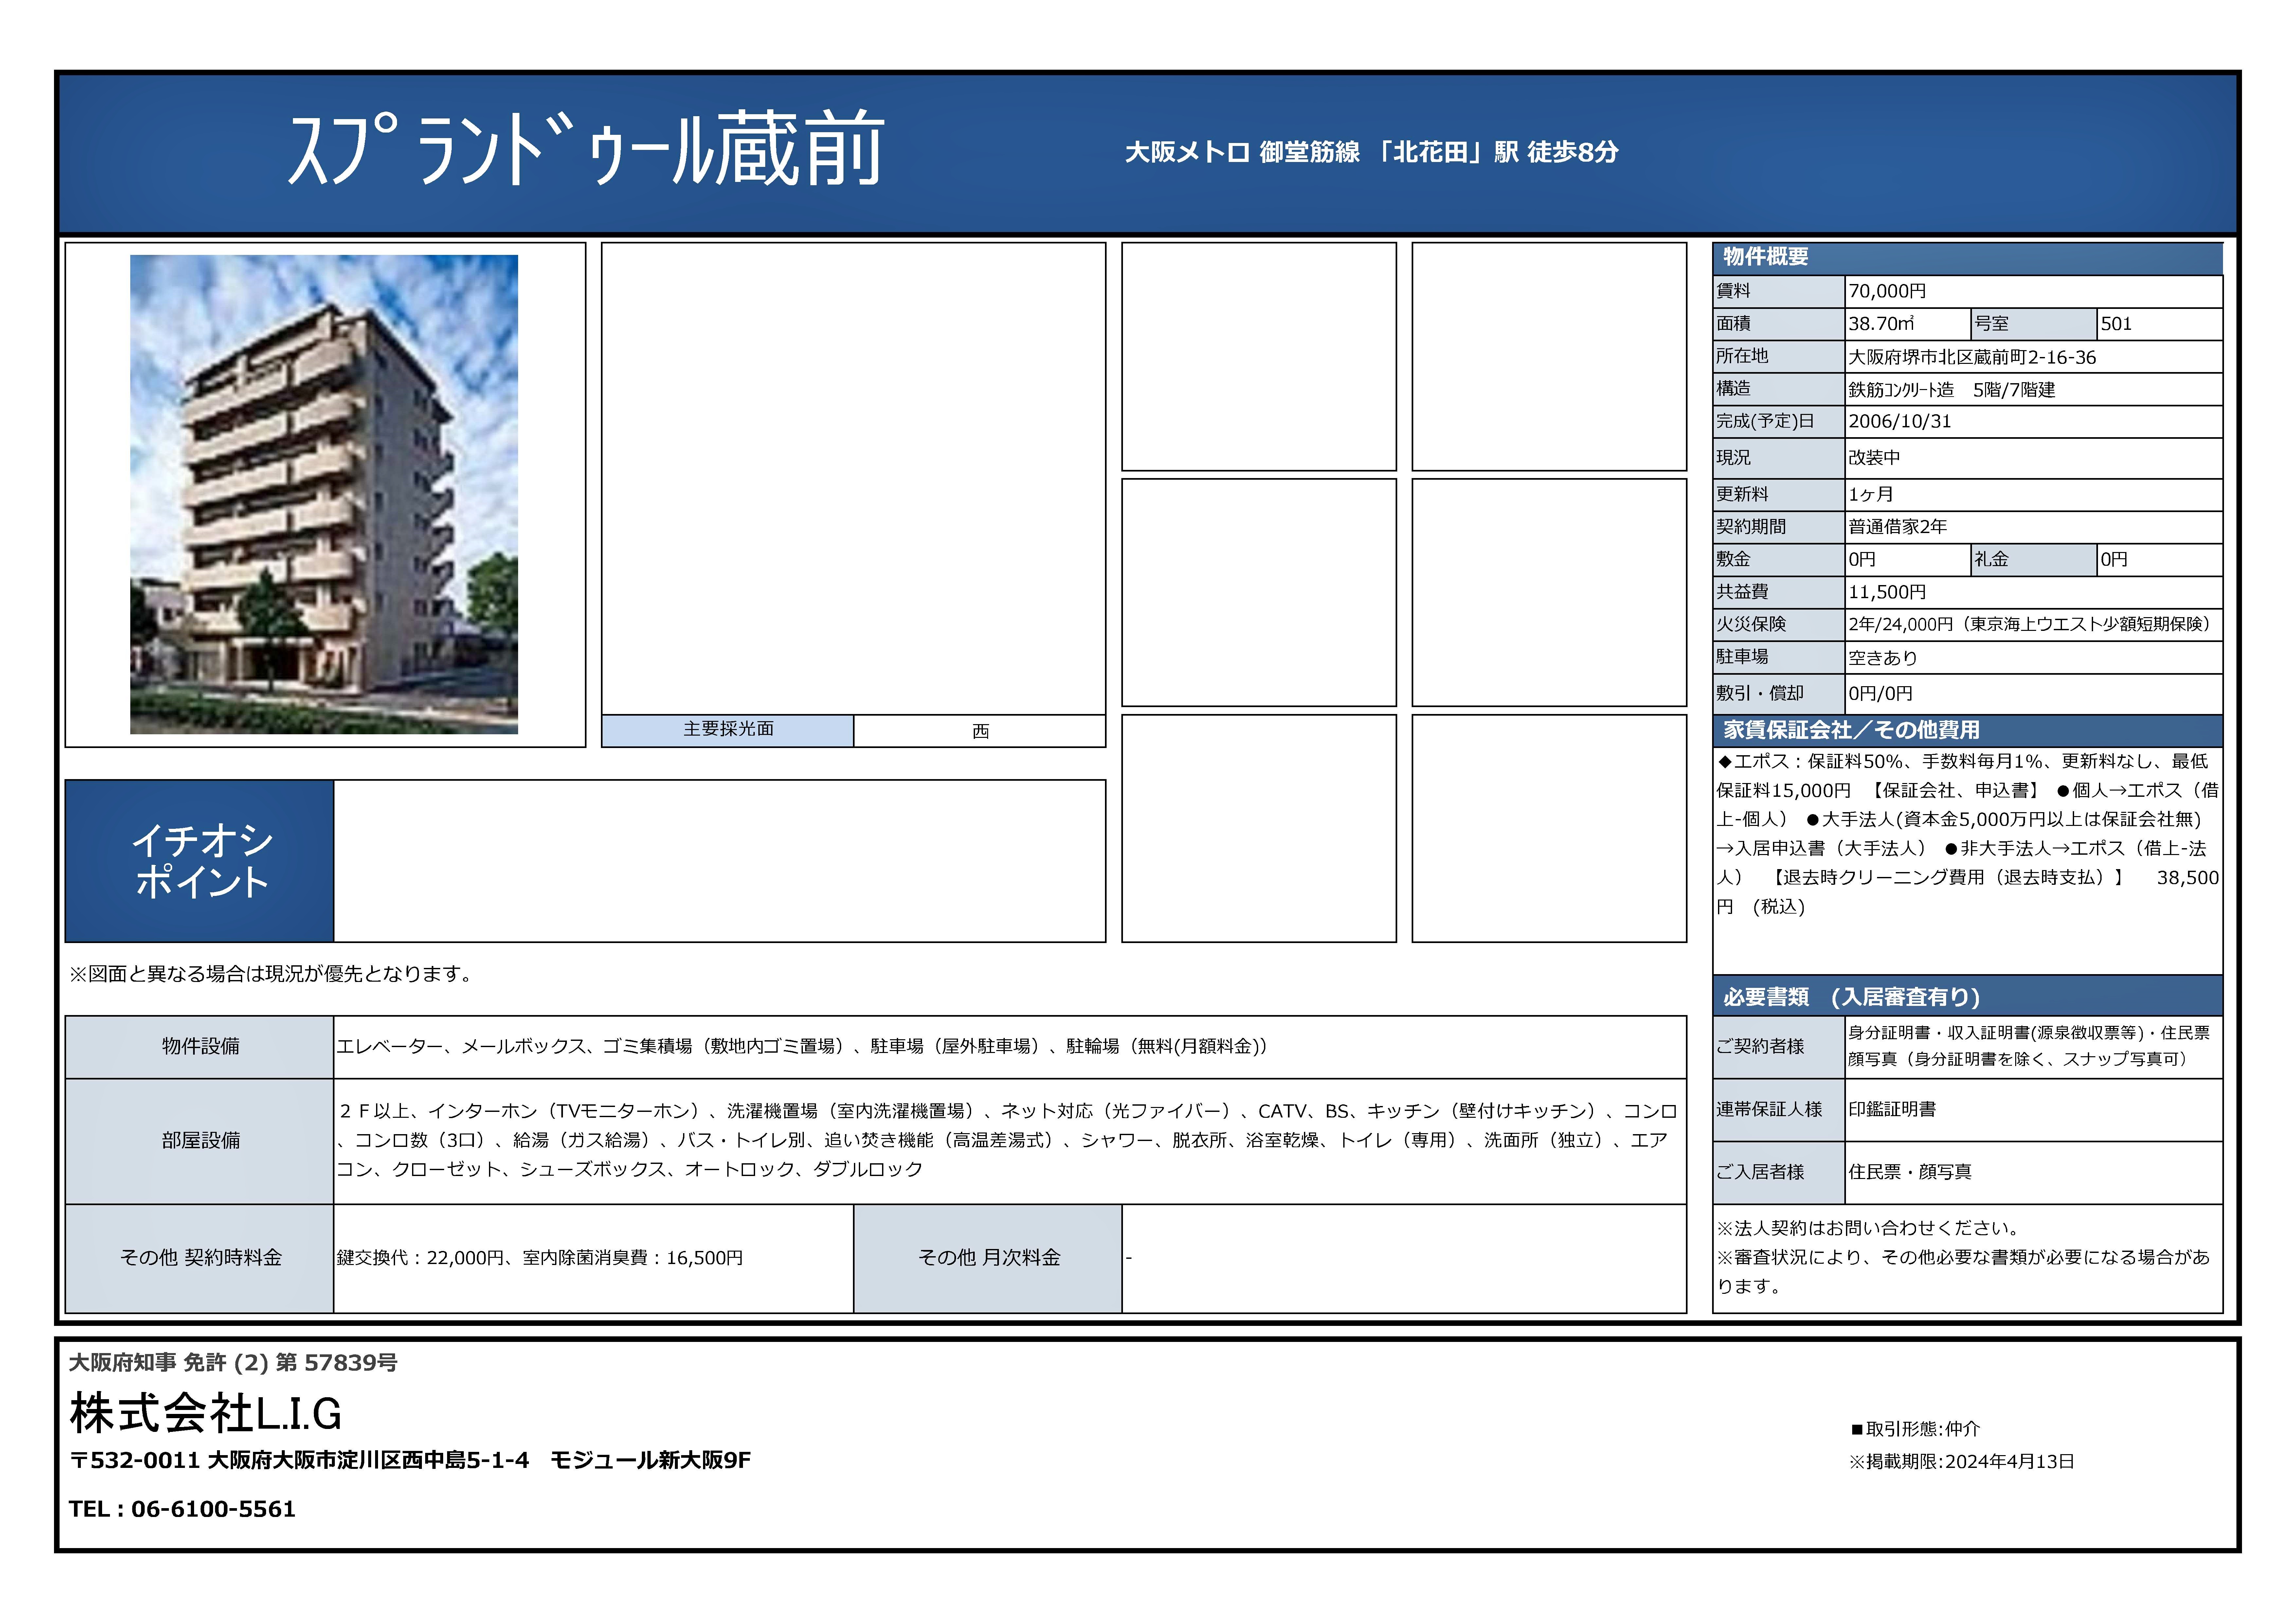Click the area value 38.70㎡
Screen dimensions: 2296x1623
(x=1881, y=324)
